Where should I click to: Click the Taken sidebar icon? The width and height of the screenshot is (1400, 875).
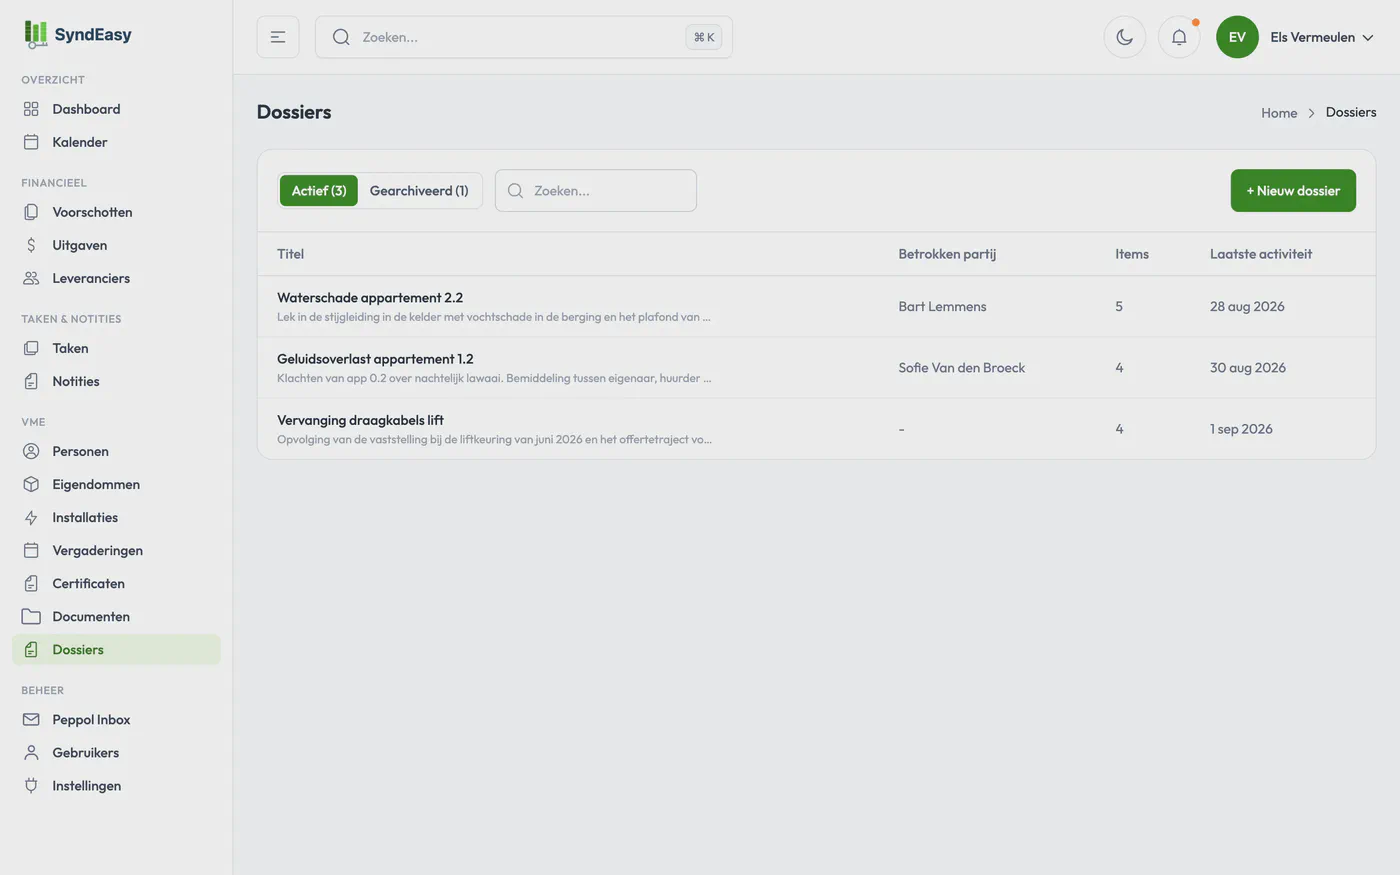[x=31, y=348]
